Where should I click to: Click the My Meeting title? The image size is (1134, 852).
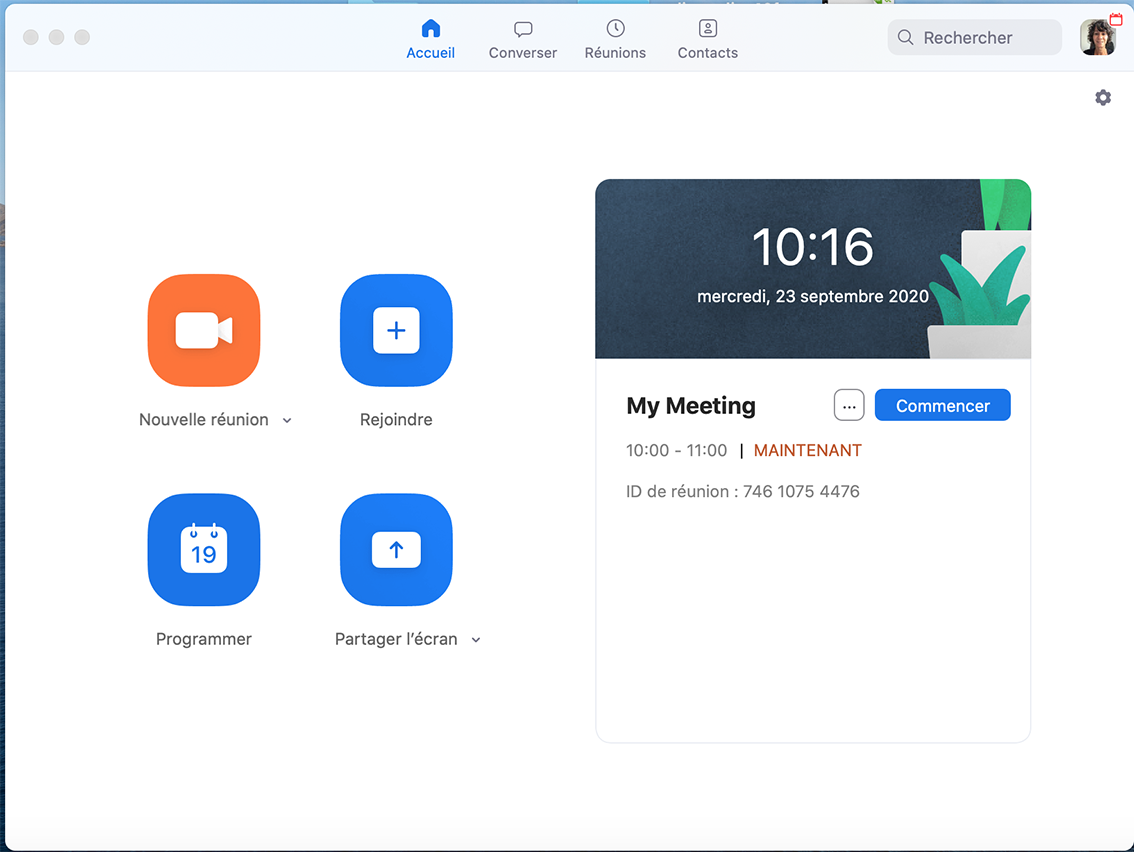(691, 406)
